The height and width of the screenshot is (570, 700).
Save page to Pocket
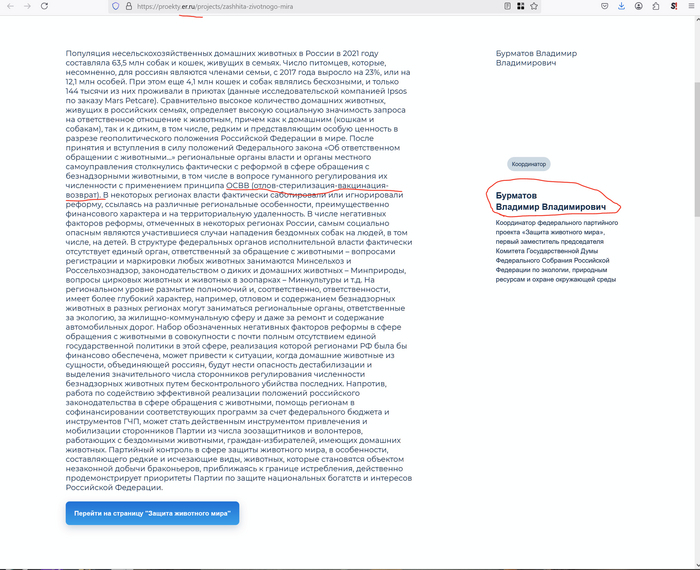[606, 6]
